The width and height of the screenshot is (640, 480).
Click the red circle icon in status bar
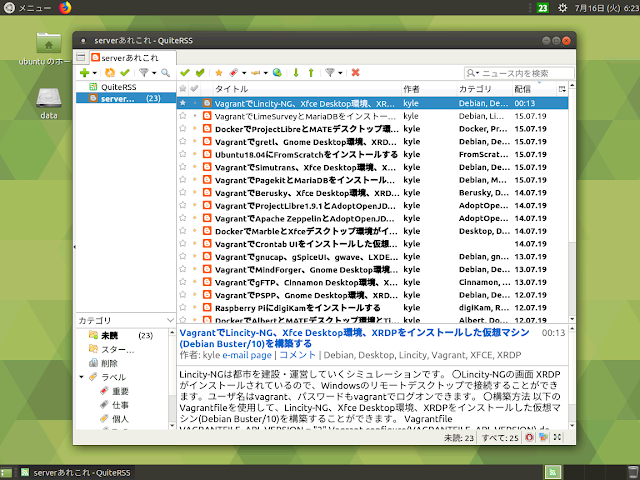[529, 438]
